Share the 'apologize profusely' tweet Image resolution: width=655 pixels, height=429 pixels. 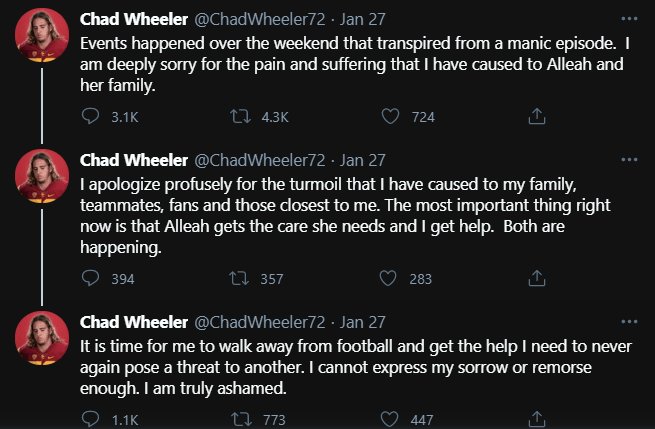coord(536,279)
